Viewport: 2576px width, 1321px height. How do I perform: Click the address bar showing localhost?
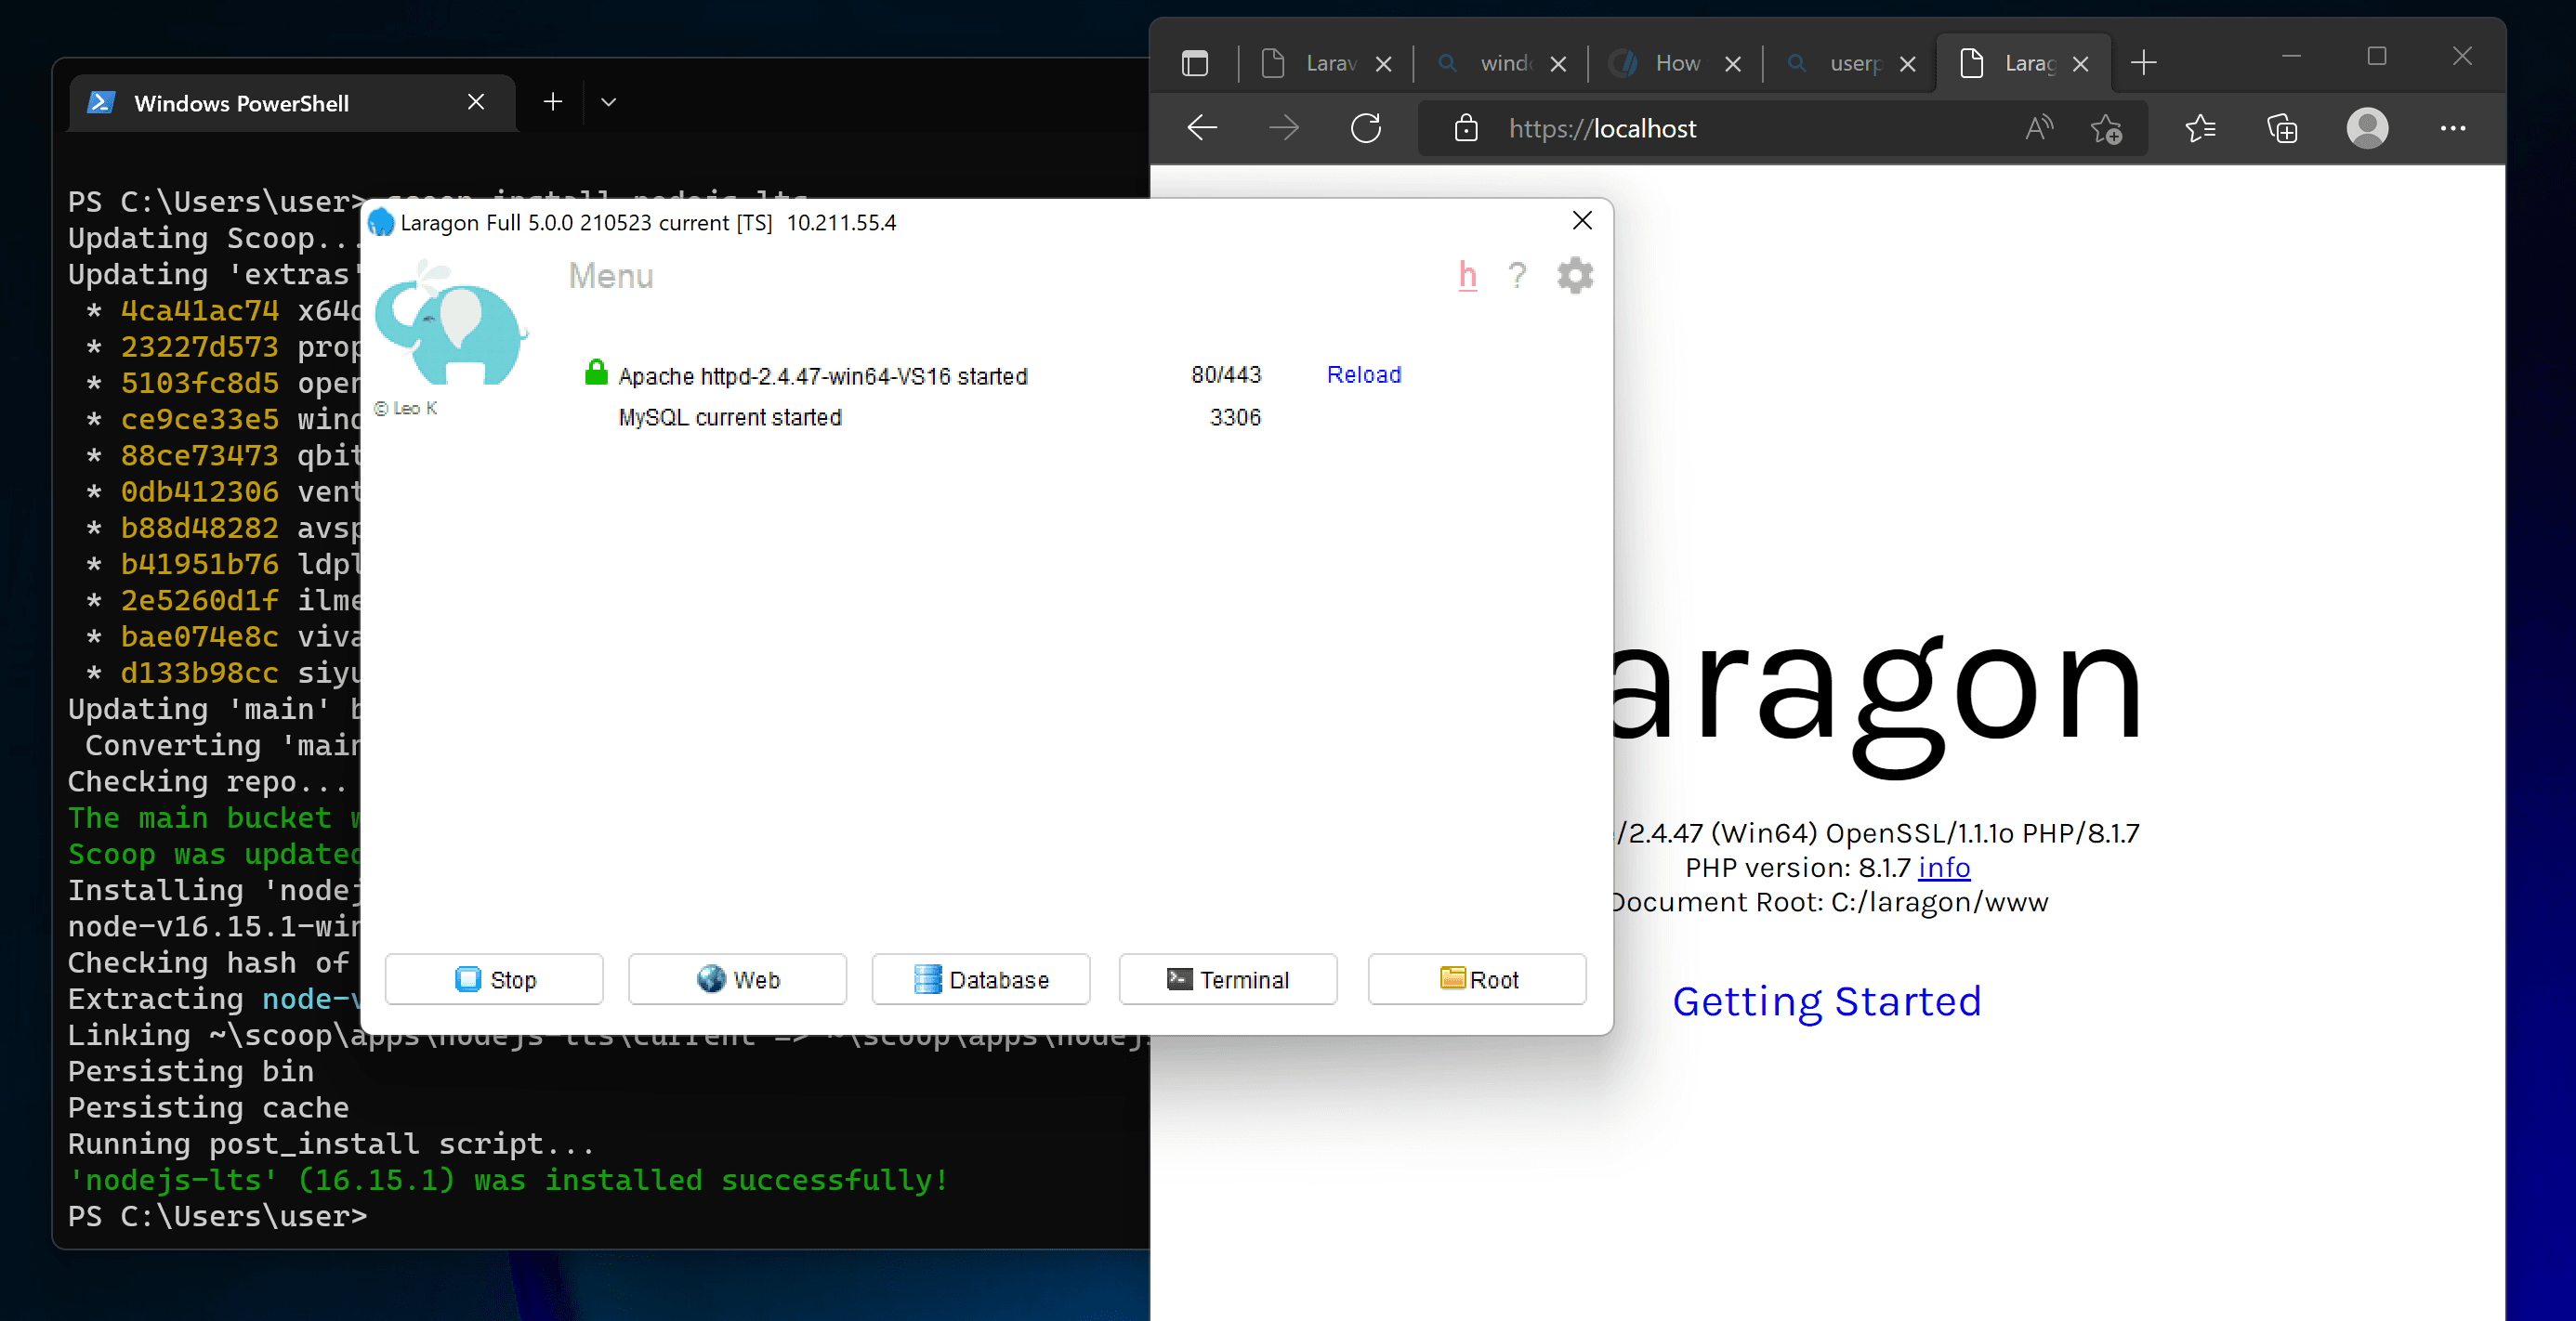pyautogui.click(x=1602, y=128)
